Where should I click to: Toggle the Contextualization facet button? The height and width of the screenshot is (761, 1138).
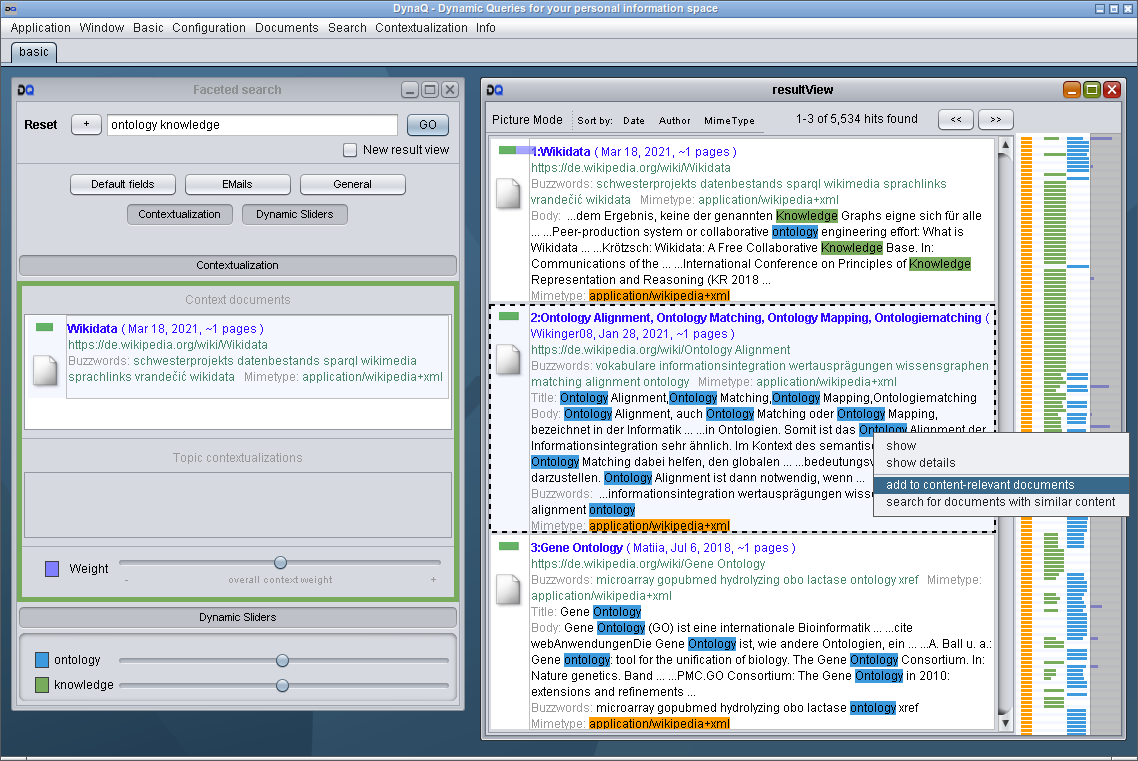tap(180, 214)
